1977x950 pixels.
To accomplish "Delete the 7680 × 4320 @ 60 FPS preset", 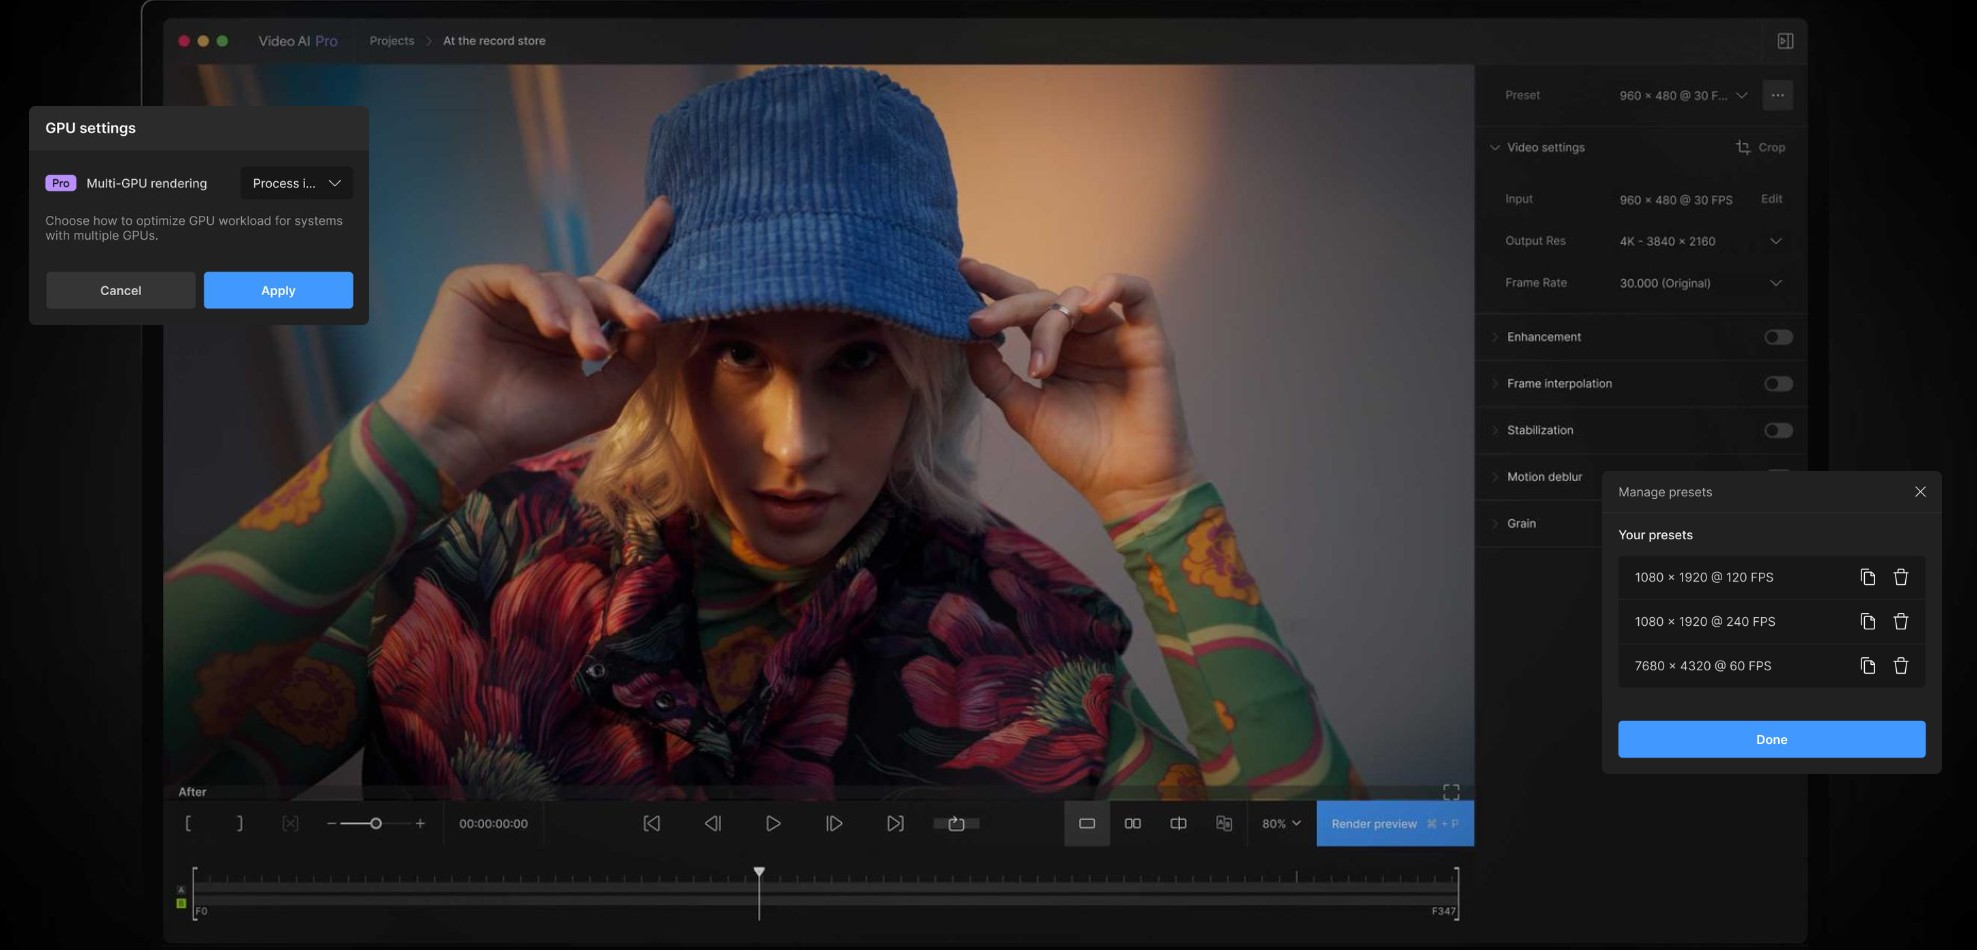I will pyautogui.click(x=1900, y=666).
